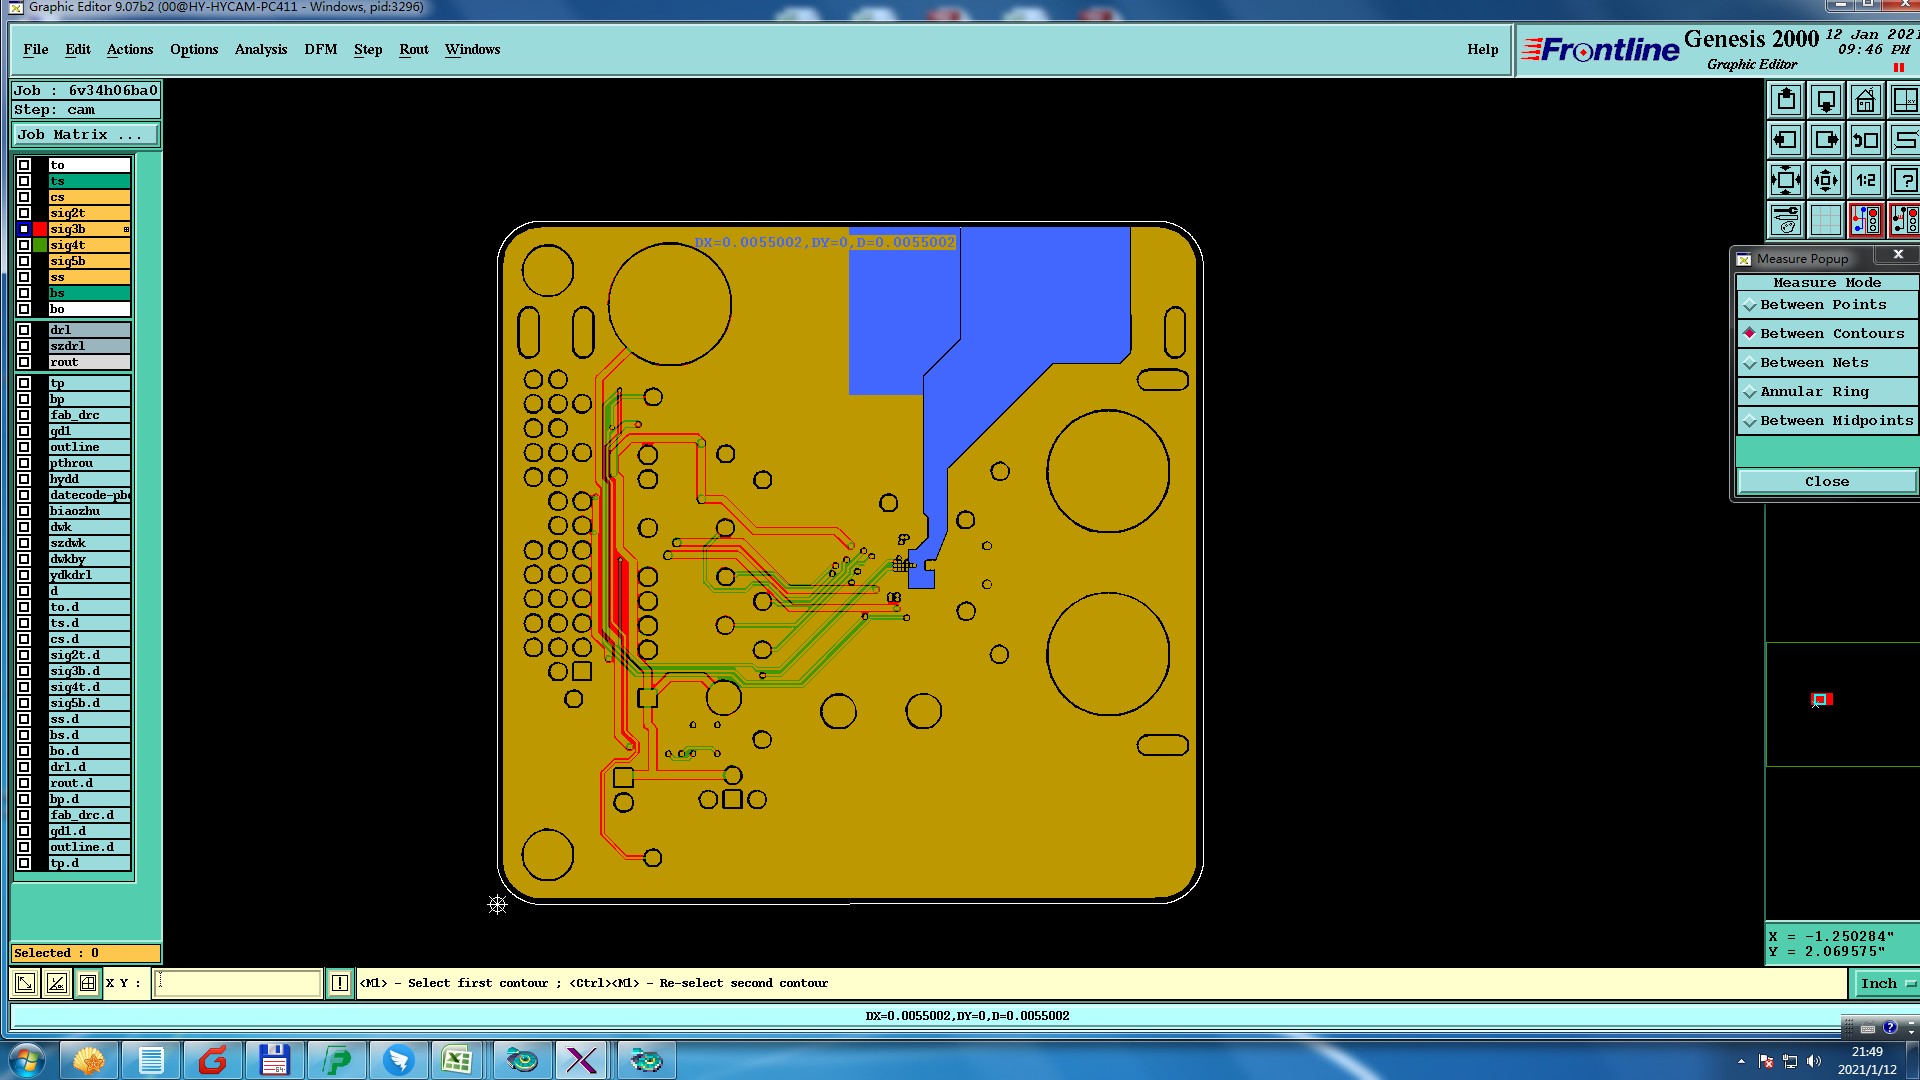
Task: Open the Windows menu
Action: coord(472,49)
